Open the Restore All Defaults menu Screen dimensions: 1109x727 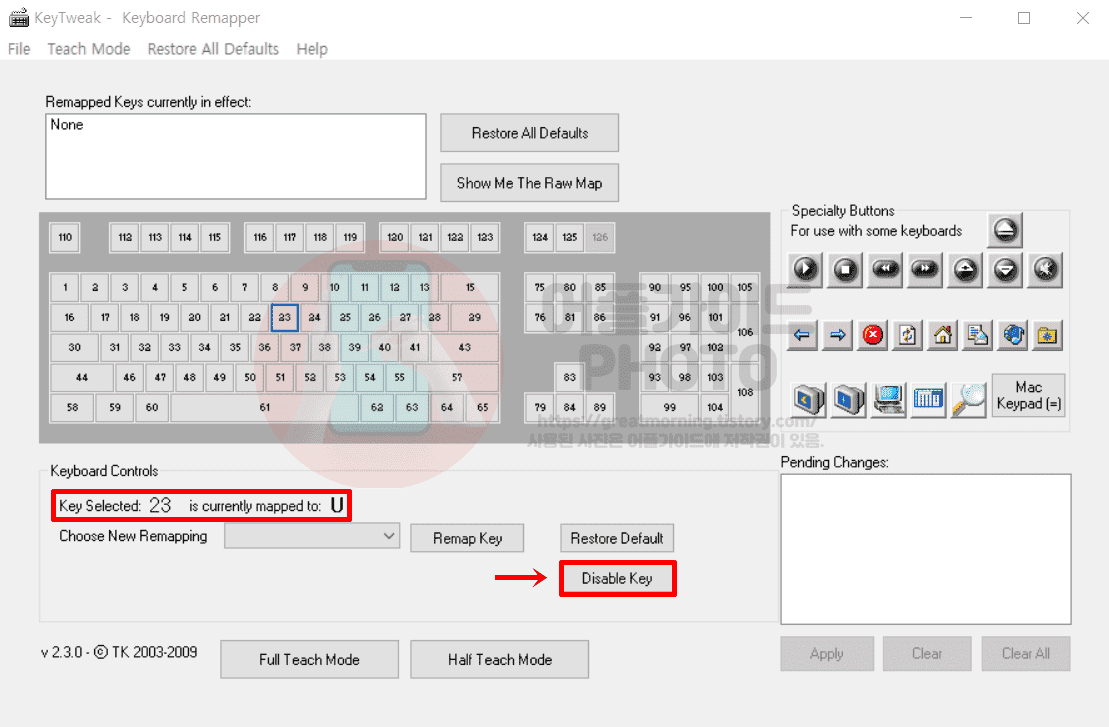[x=213, y=49]
